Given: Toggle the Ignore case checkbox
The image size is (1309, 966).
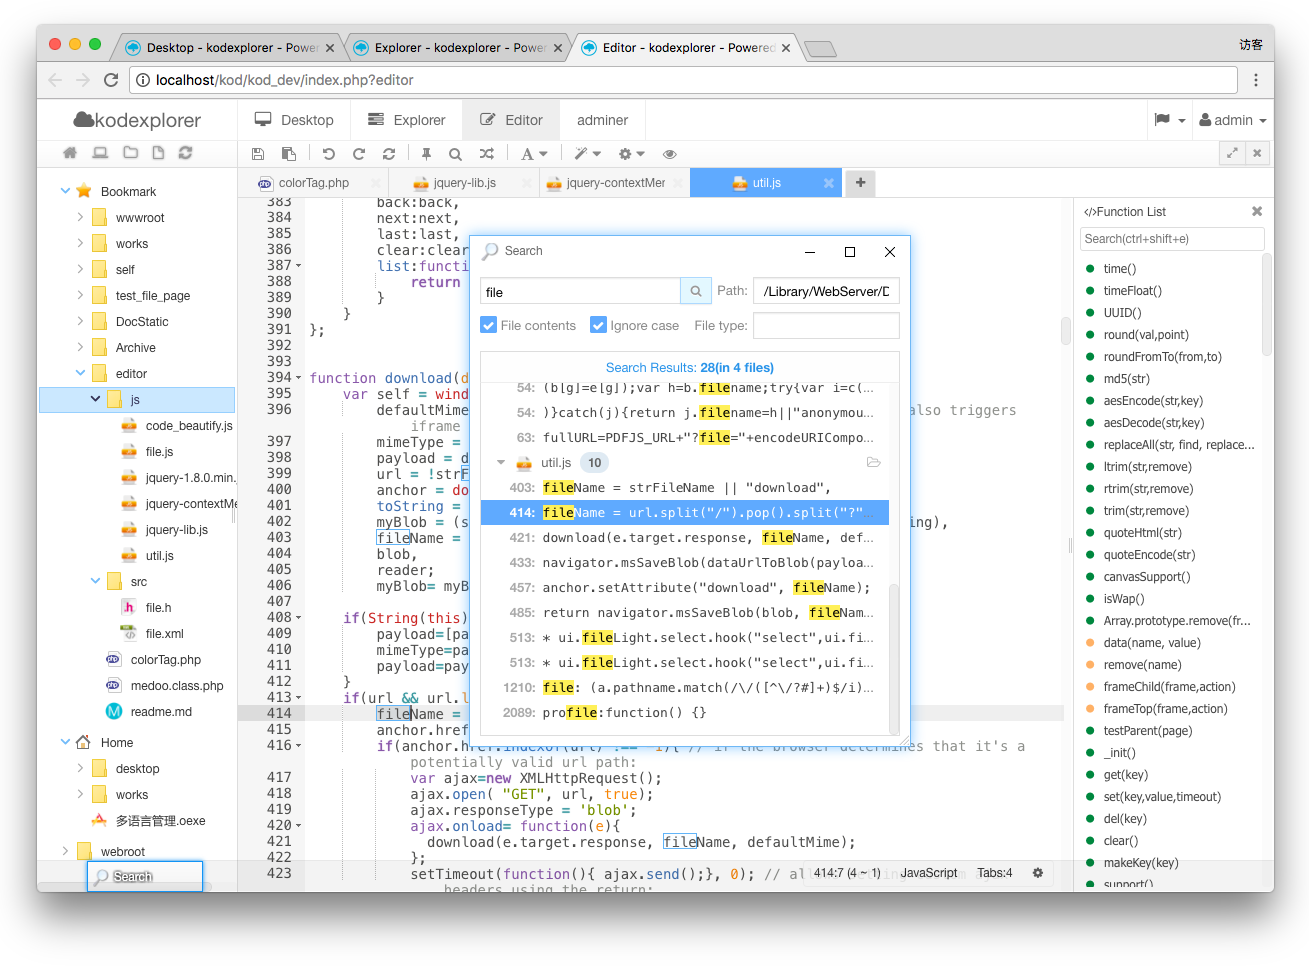Looking at the screenshot, I should pos(599,325).
